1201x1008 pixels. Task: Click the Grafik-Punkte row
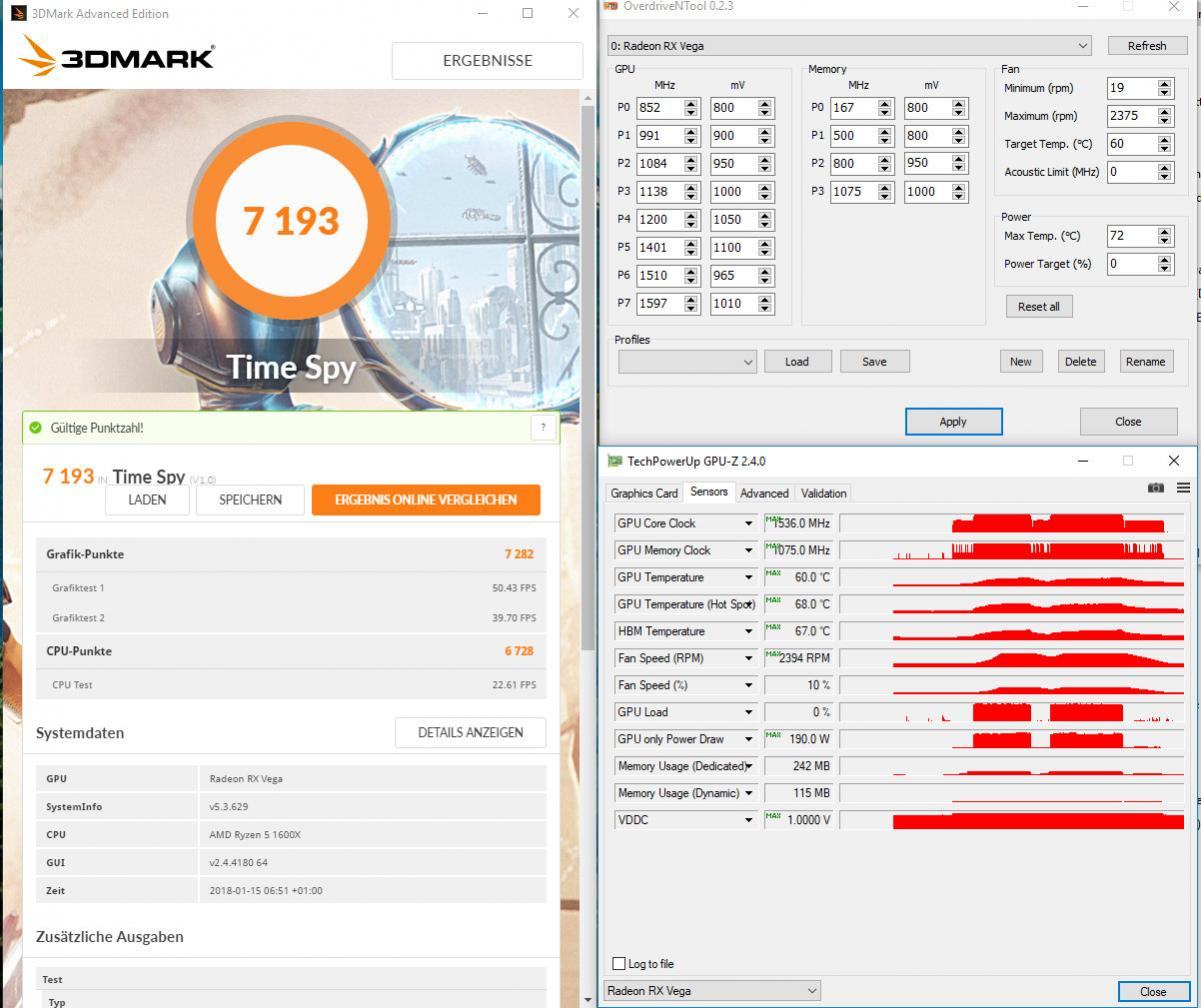pyautogui.click(x=291, y=554)
